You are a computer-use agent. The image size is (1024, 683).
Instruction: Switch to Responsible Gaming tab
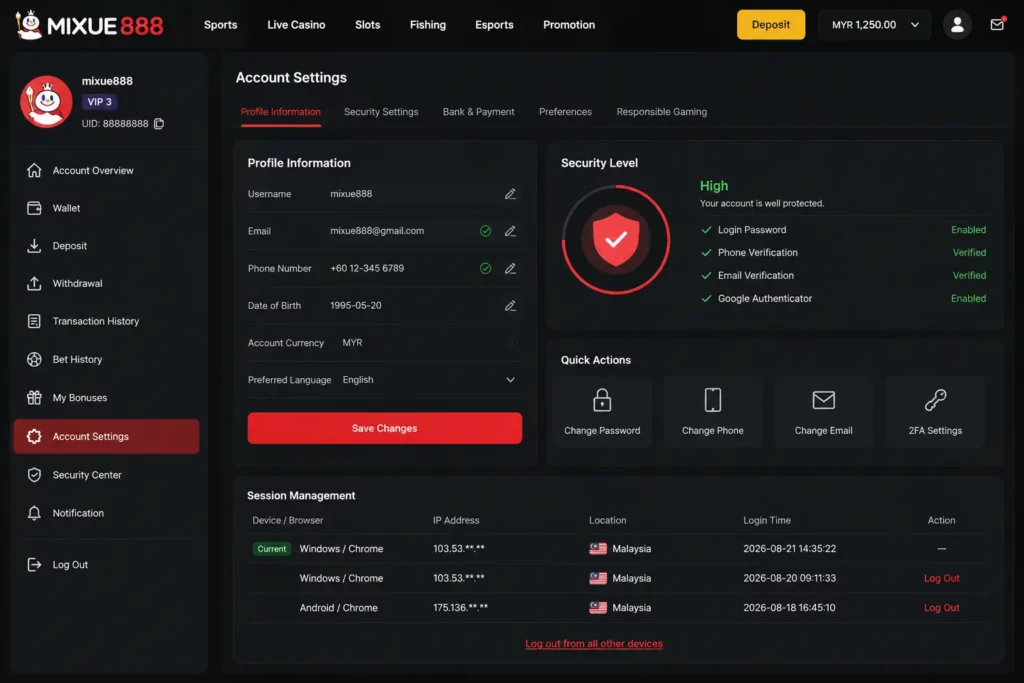click(x=662, y=112)
